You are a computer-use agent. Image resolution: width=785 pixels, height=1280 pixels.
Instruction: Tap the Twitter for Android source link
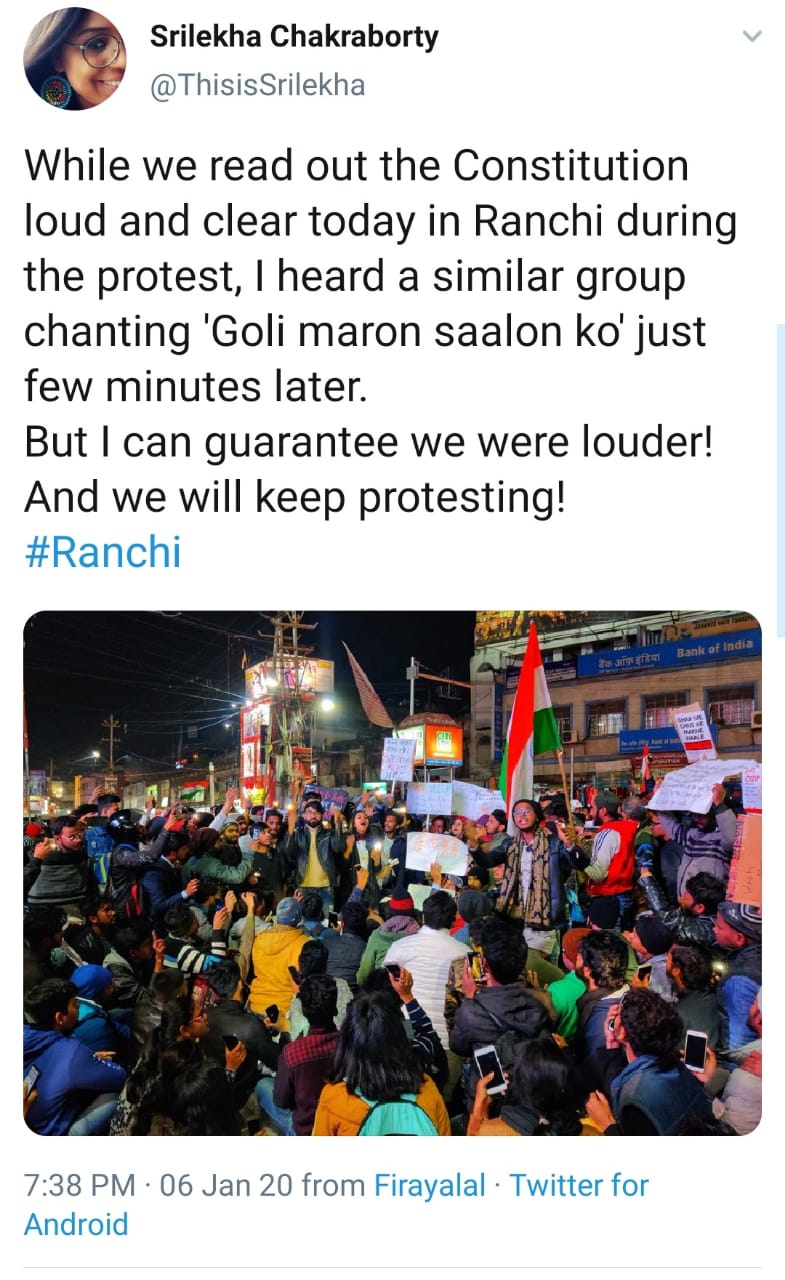tap(336, 1205)
